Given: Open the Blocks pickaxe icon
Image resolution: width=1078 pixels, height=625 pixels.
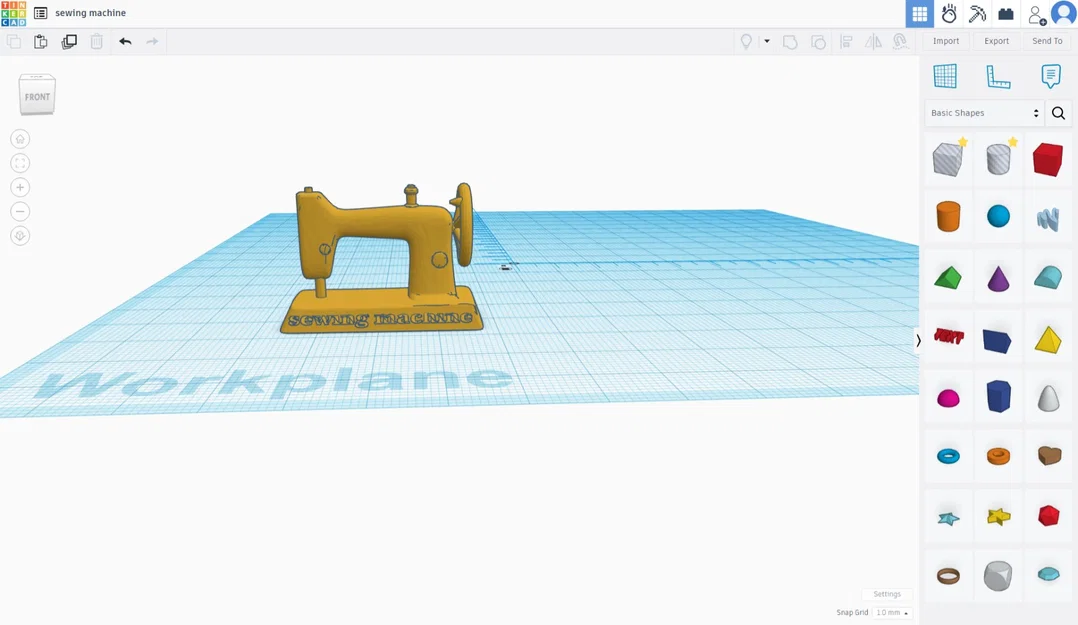Looking at the screenshot, I should (977, 14).
